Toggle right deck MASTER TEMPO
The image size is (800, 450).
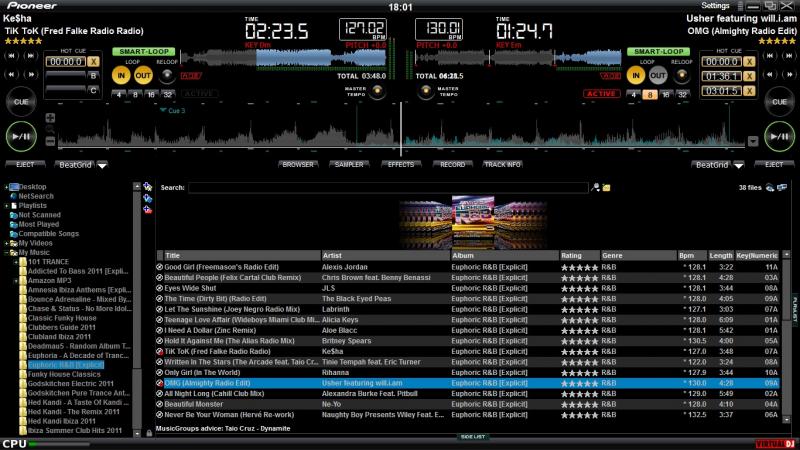(x=425, y=91)
